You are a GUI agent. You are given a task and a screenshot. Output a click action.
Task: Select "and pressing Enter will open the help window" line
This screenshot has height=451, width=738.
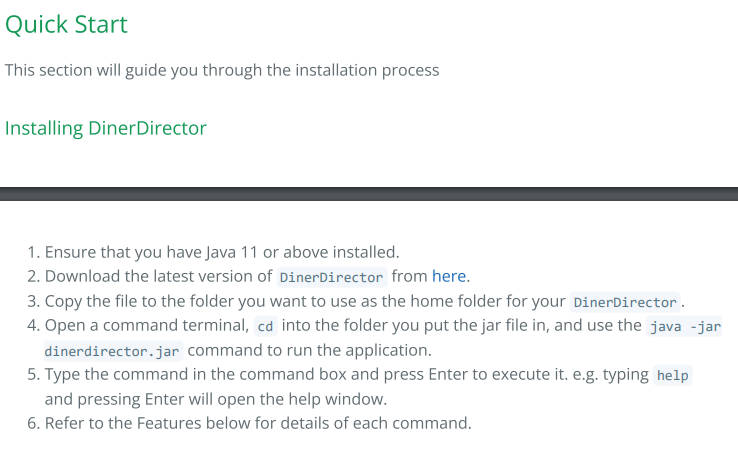[216, 399]
